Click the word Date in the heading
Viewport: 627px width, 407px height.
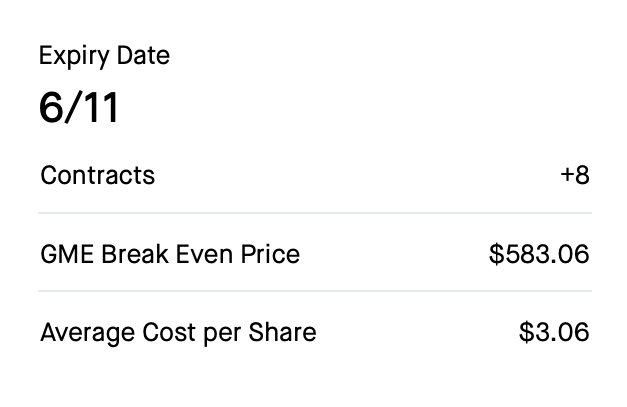click(x=144, y=55)
